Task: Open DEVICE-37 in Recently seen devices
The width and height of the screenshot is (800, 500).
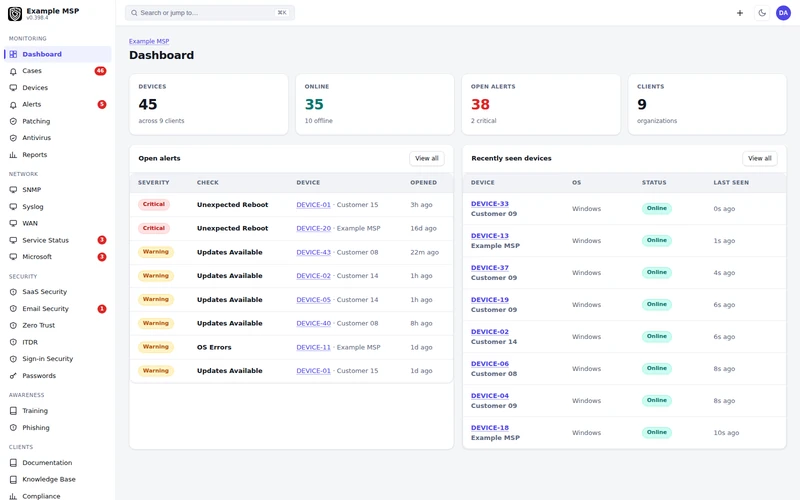Action: click(x=490, y=268)
